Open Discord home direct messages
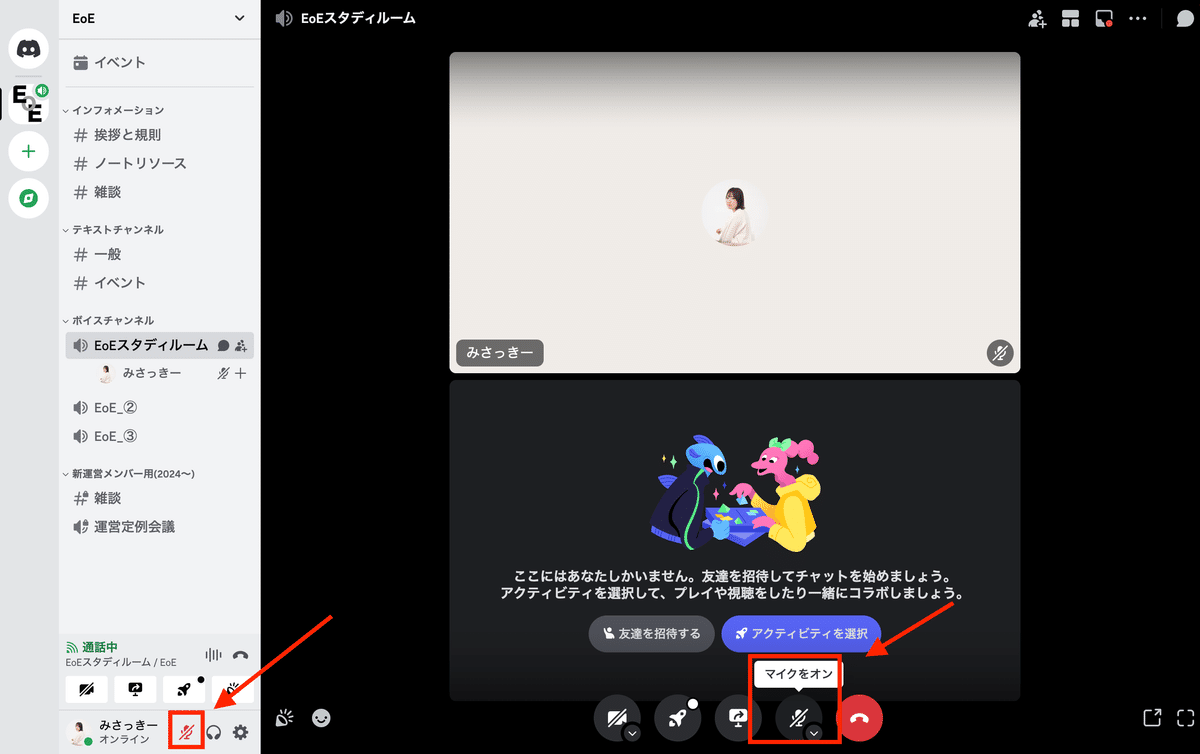The width and height of the screenshot is (1200, 754). coord(28,50)
